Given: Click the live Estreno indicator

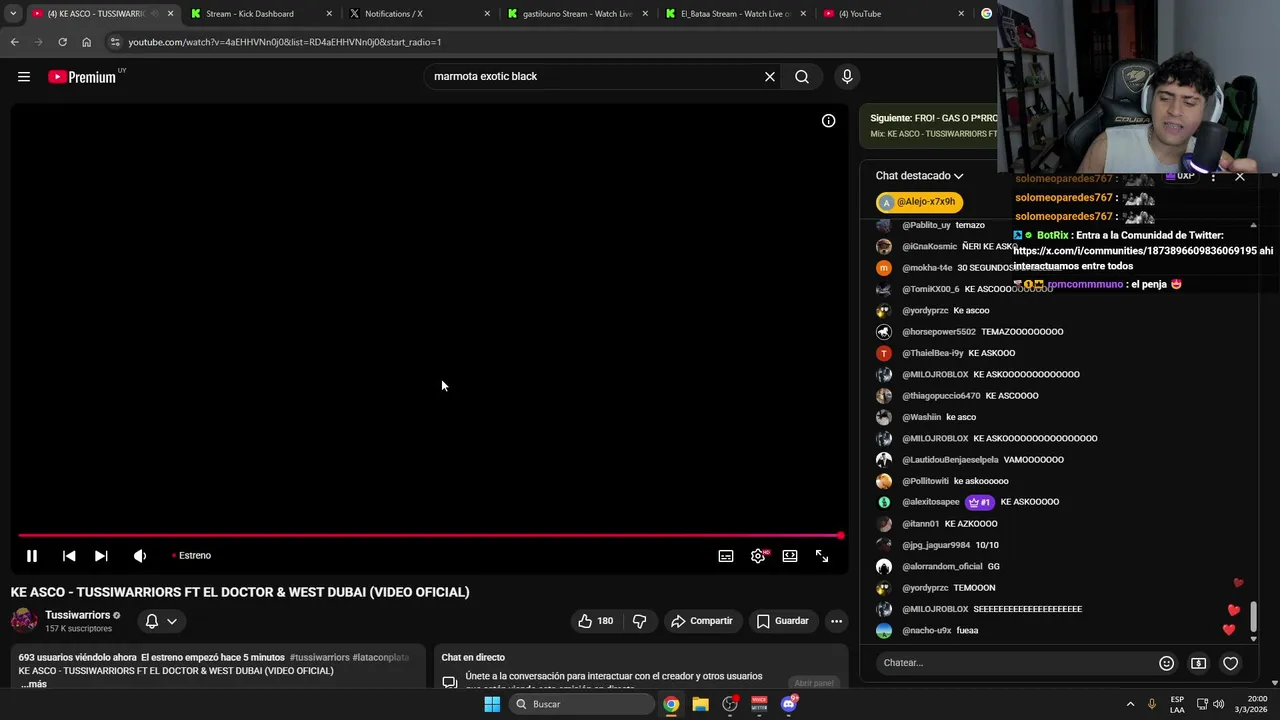Looking at the screenshot, I should [x=191, y=556].
